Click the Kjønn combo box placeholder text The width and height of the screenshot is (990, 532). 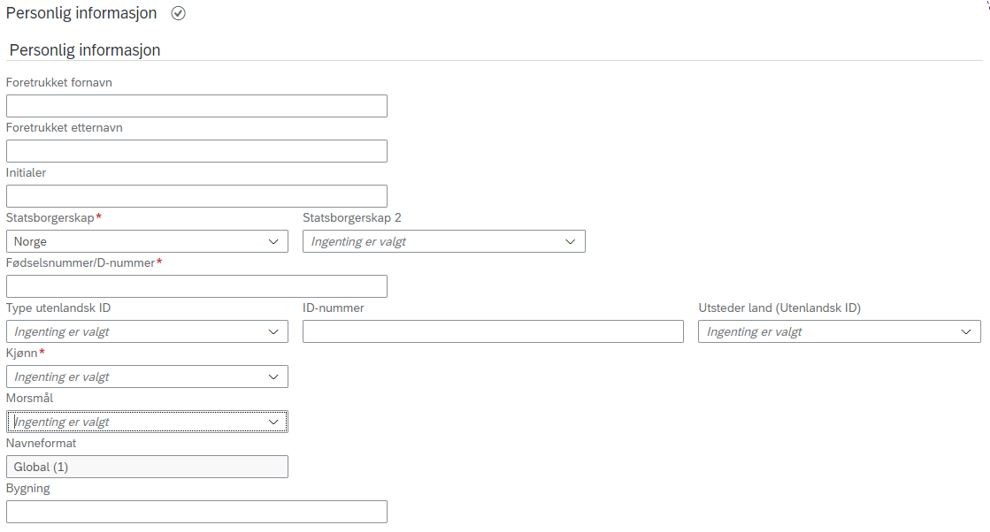(x=62, y=377)
